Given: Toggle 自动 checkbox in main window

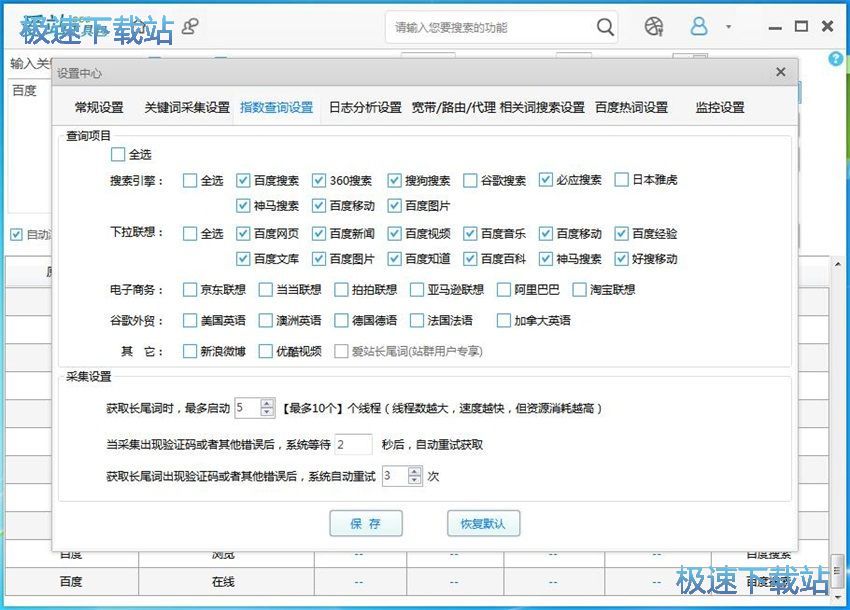Looking at the screenshot, I should coord(16,235).
